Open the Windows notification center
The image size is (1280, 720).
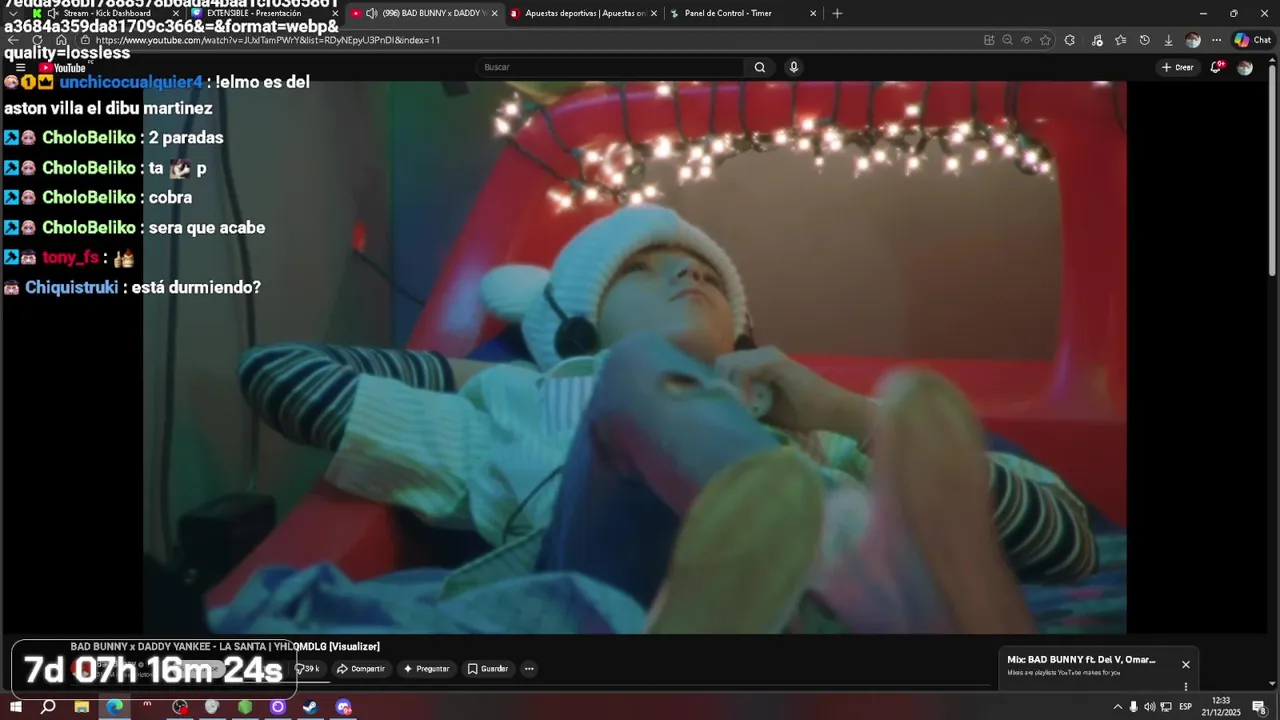point(1259,707)
